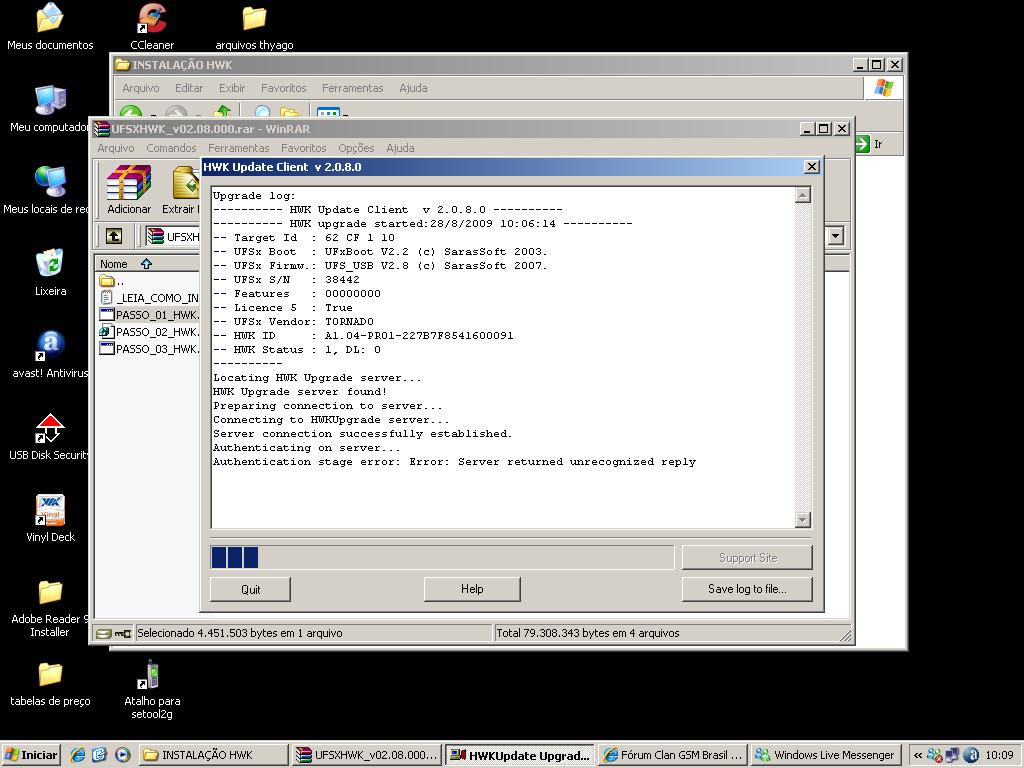Click the log scrollbar down arrow

(x=803, y=520)
